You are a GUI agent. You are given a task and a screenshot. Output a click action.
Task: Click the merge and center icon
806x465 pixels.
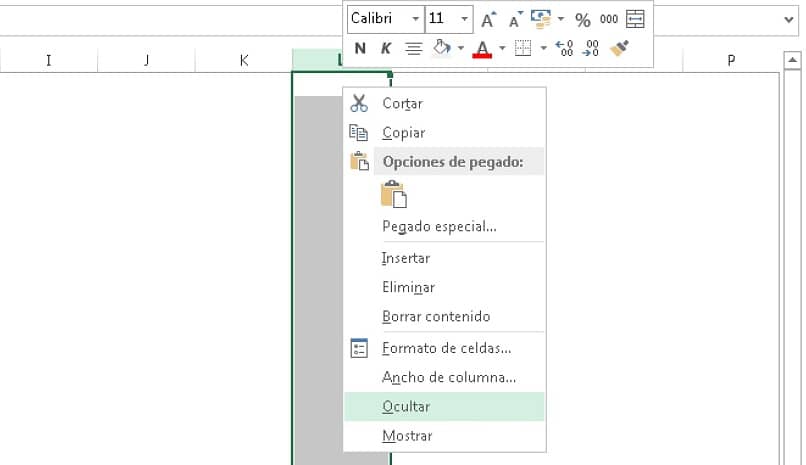[635, 19]
